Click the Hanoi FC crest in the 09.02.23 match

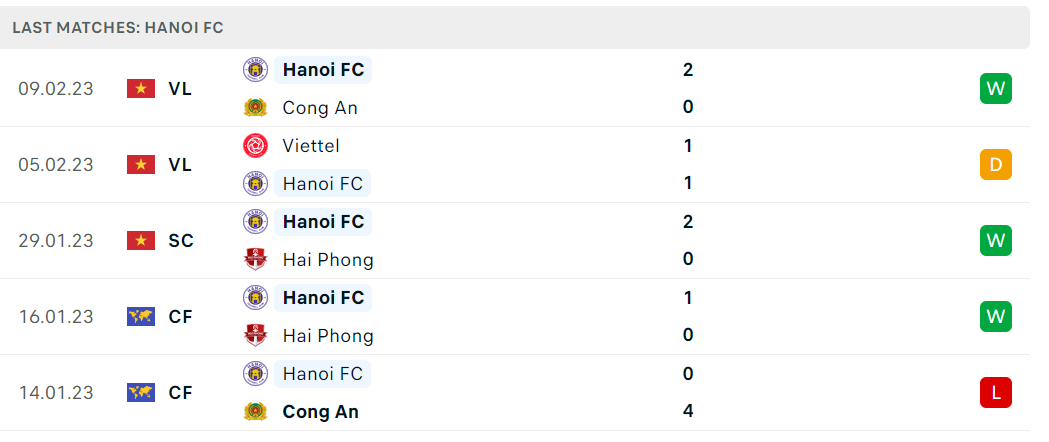pyautogui.click(x=255, y=70)
